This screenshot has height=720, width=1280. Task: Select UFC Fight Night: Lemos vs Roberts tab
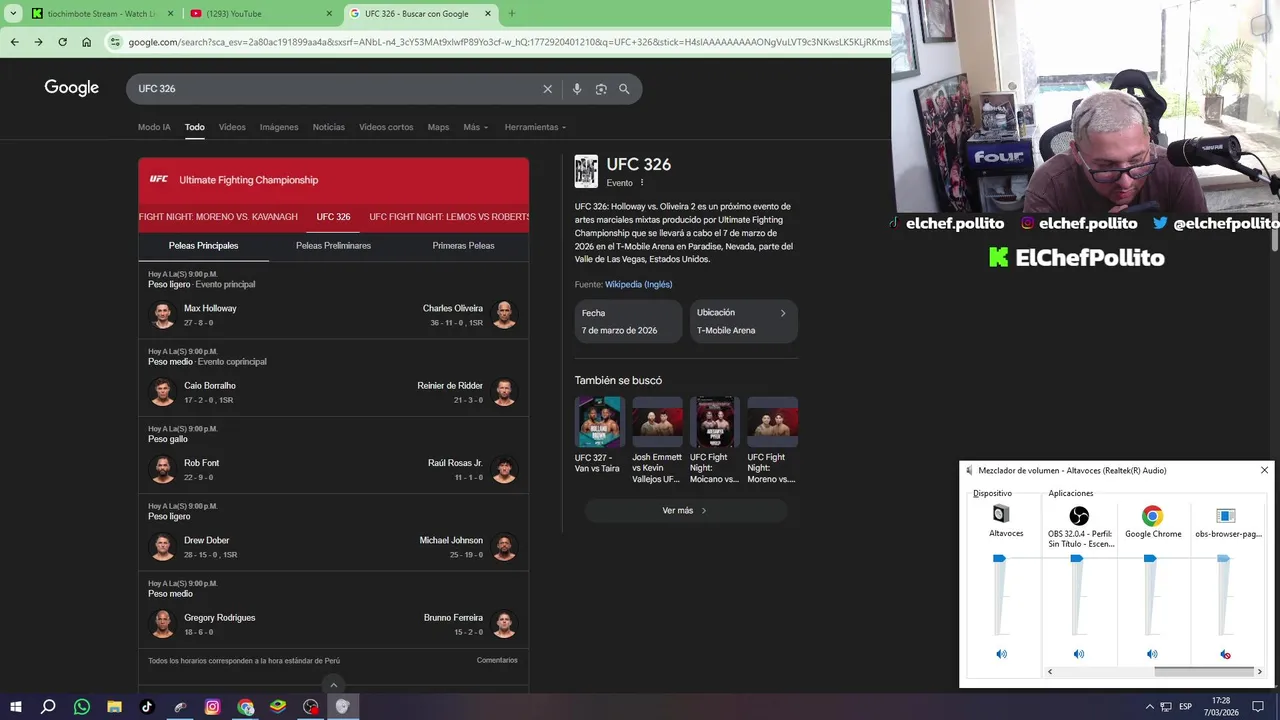coord(449,217)
